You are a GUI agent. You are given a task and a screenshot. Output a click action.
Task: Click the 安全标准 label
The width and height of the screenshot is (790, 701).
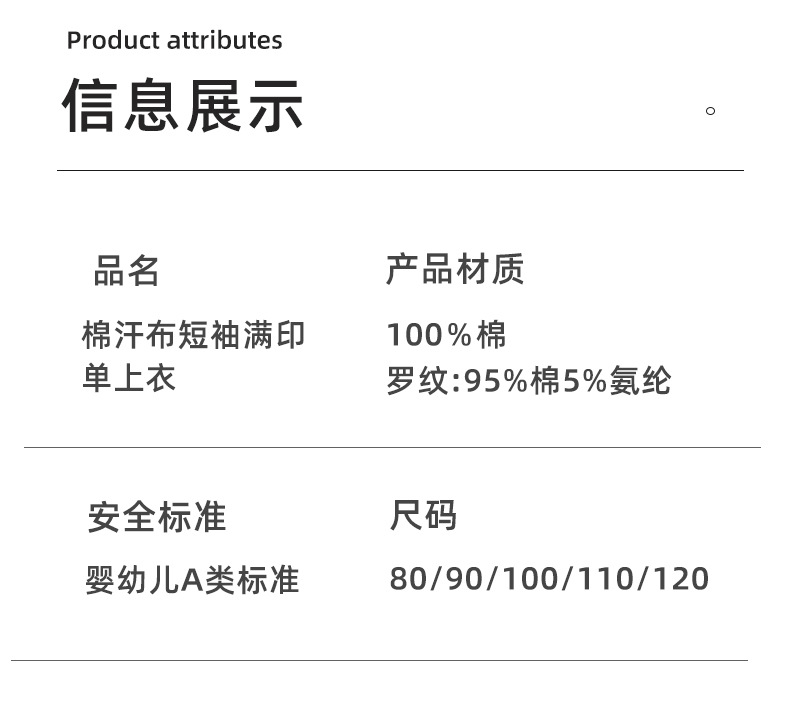click(x=157, y=517)
